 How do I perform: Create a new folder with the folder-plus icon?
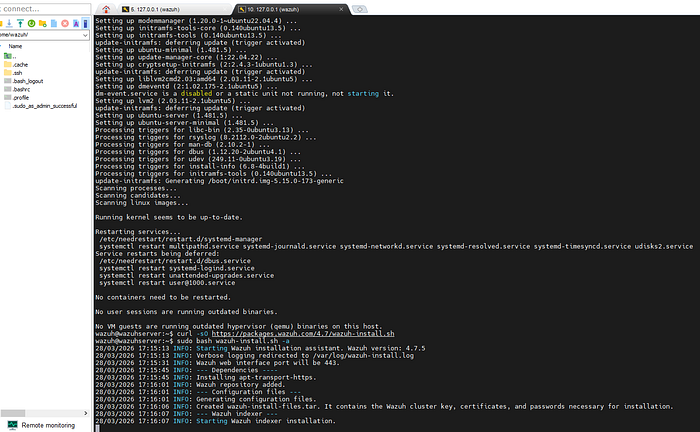tap(43, 23)
